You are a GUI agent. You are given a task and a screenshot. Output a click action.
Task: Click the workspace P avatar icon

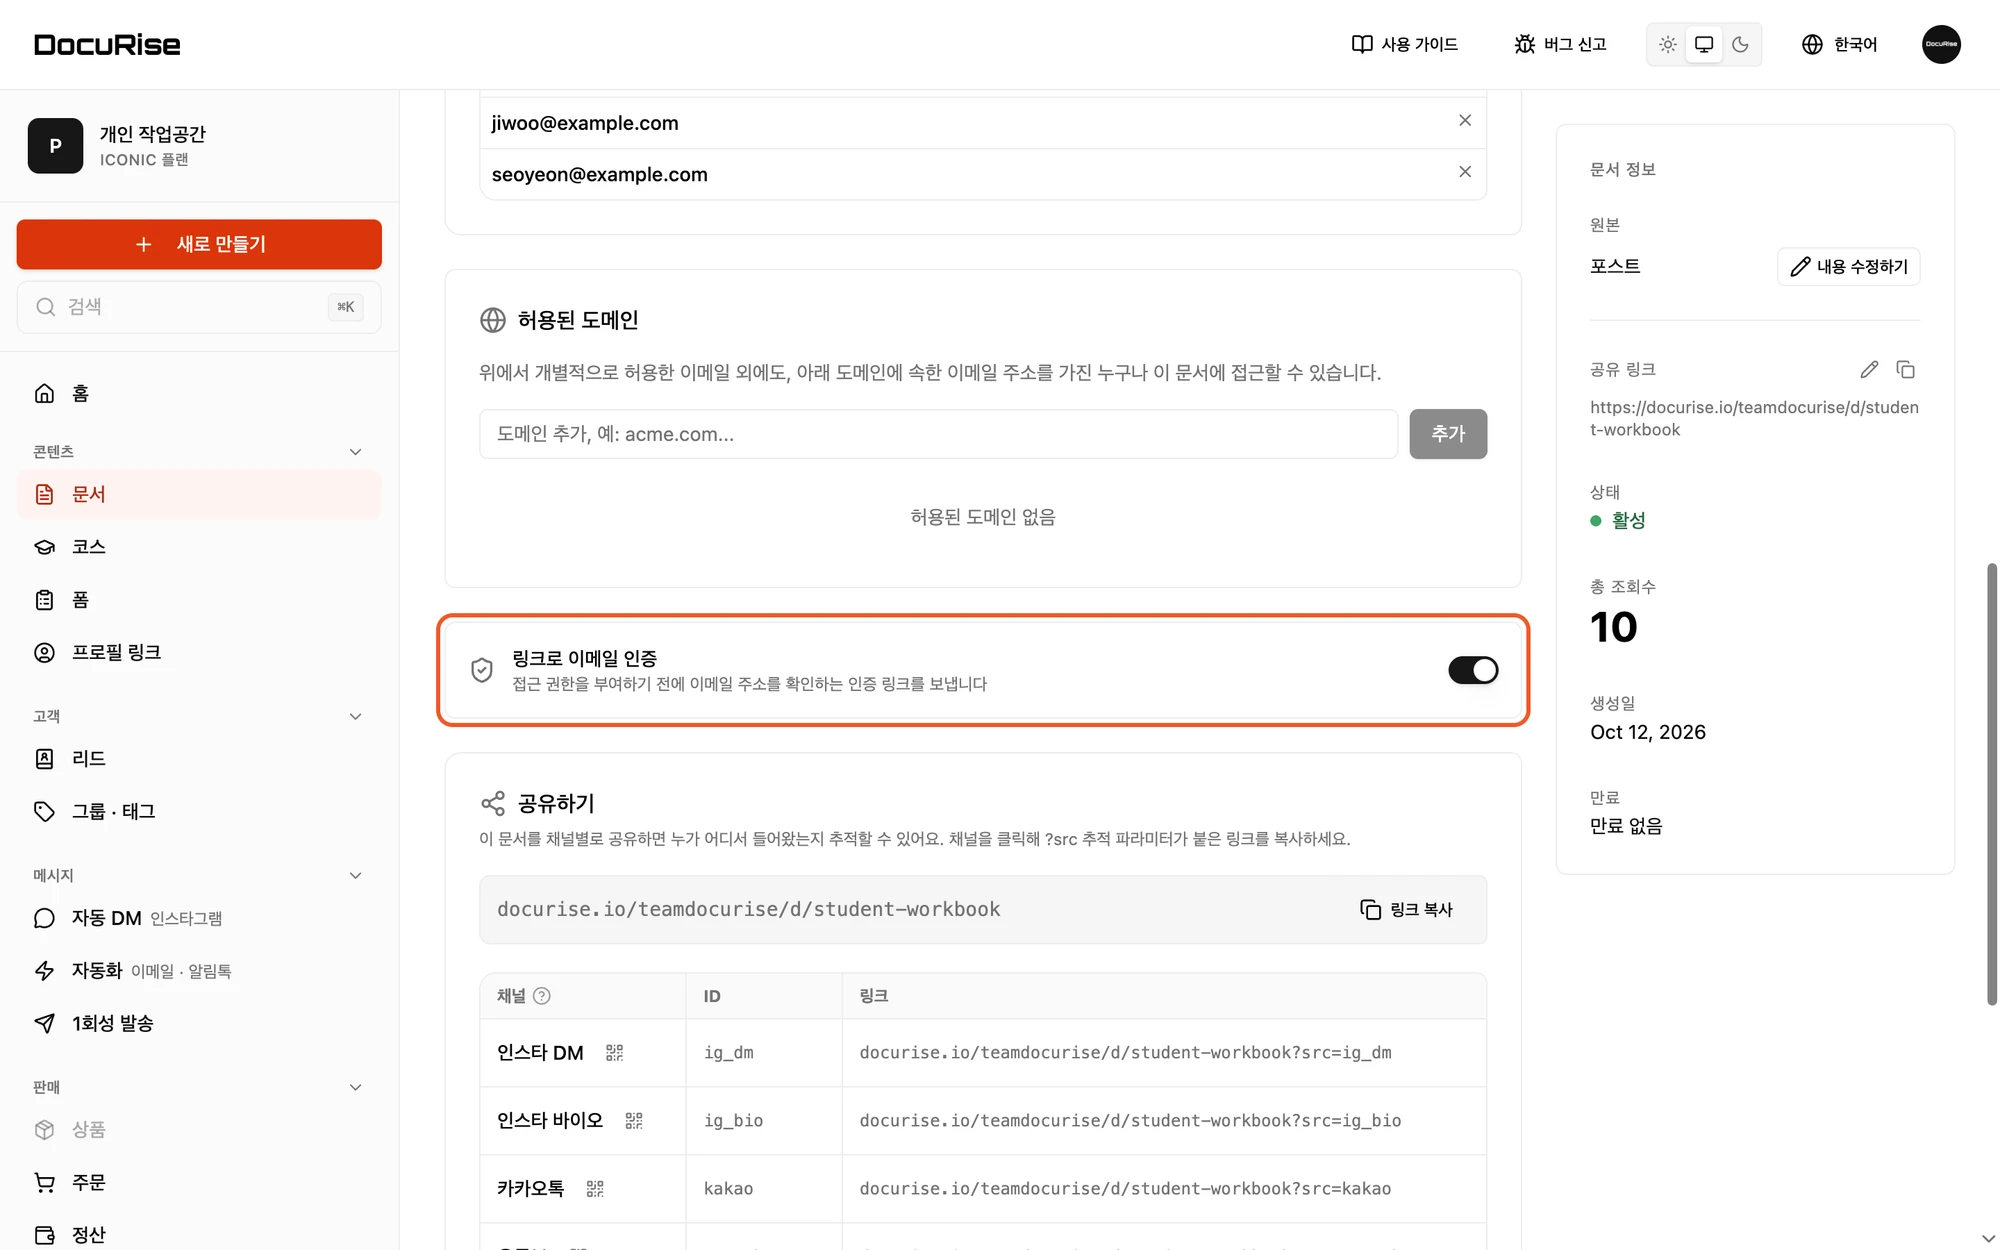click(55, 146)
